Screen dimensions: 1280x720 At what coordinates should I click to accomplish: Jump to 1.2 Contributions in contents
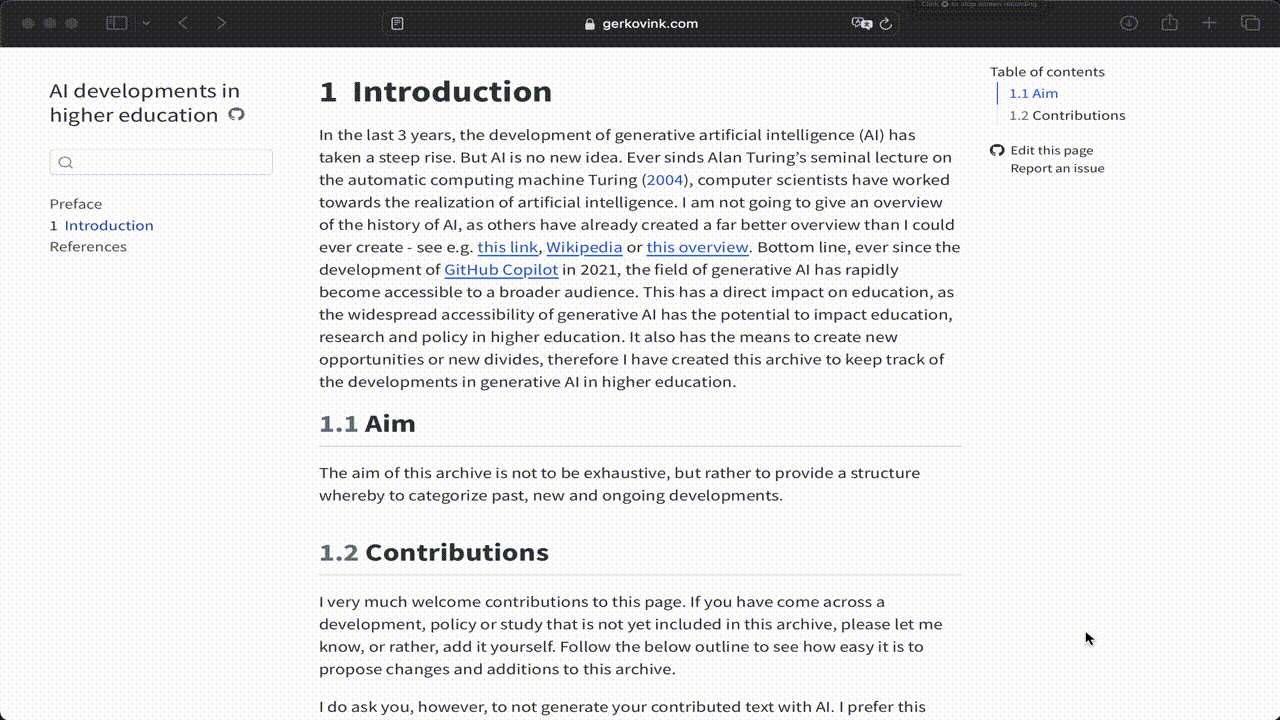pos(1067,116)
